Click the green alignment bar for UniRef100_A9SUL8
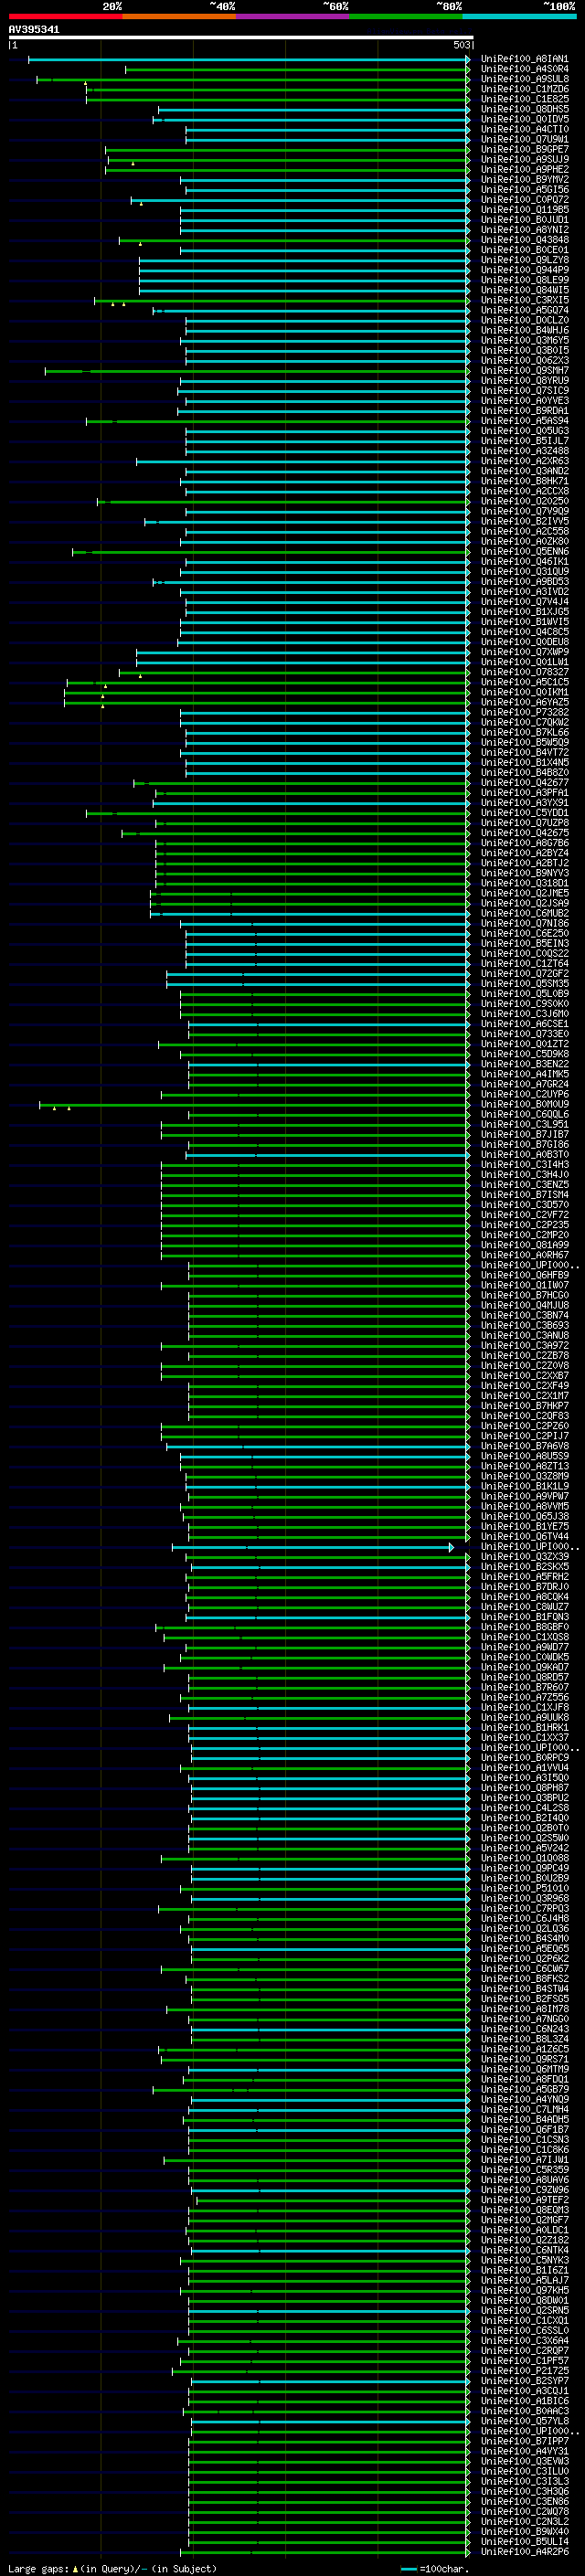Viewport: 585px width, 2576px height. 252,80
